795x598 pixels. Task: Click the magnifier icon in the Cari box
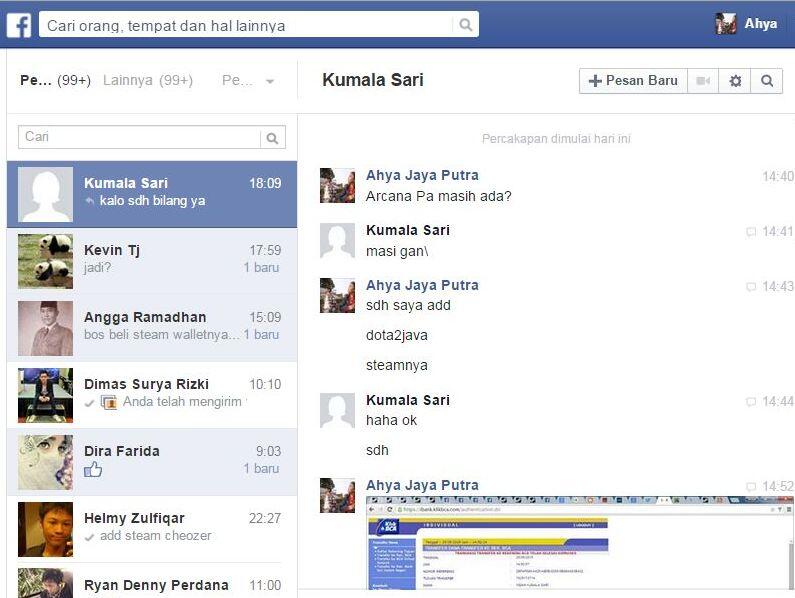pyautogui.click(x=272, y=138)
